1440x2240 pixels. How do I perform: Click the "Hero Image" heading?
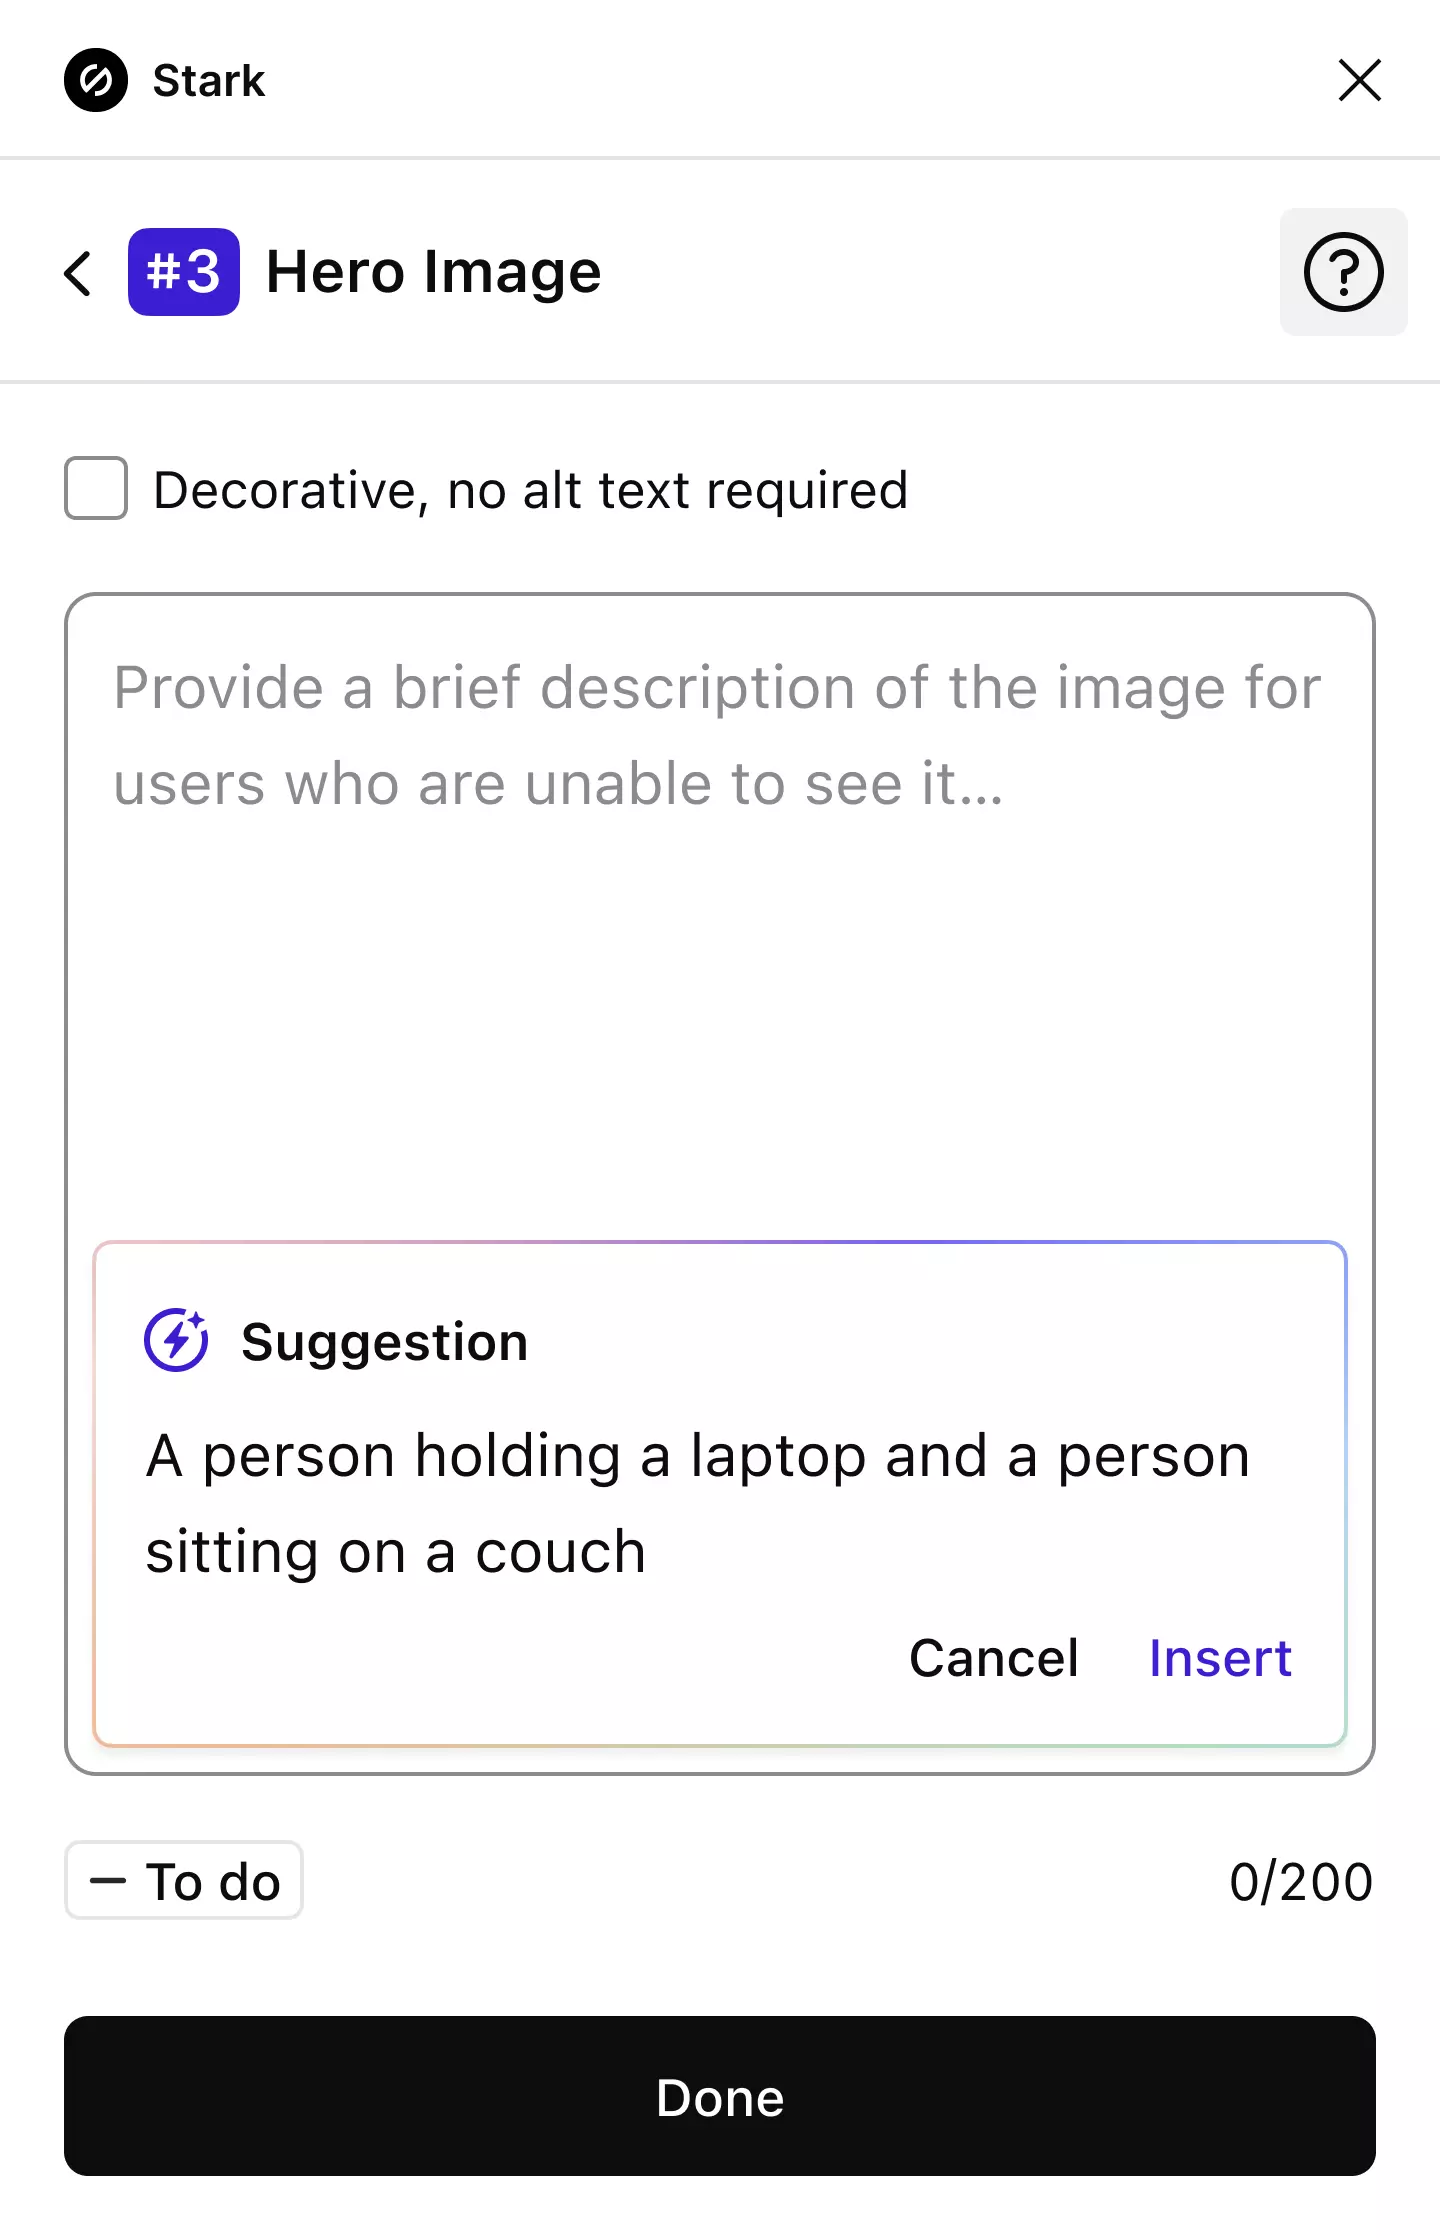pos(434,271)
